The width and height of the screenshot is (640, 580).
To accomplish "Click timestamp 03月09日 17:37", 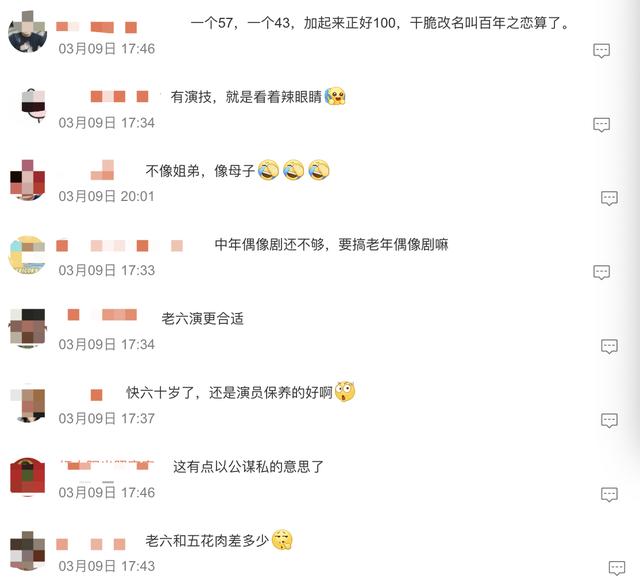I will (x=107, y=418).
